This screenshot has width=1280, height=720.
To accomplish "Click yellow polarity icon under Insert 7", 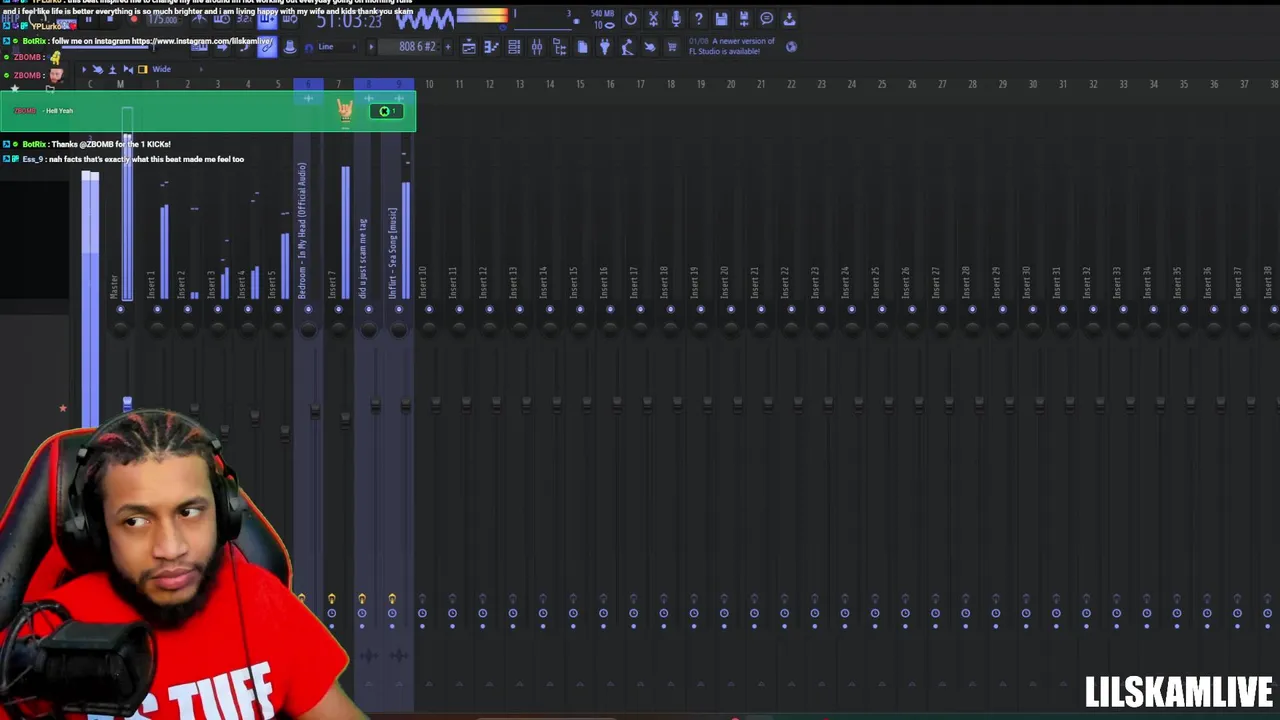I will 332,599.
